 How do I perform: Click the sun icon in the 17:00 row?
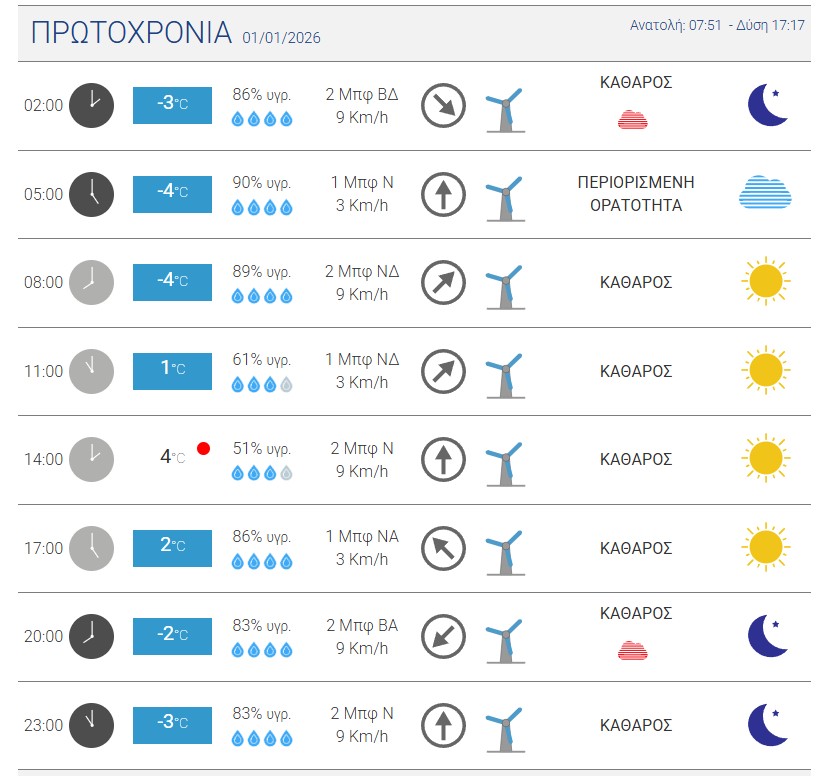pyautogui.click(x=765, y=548)
